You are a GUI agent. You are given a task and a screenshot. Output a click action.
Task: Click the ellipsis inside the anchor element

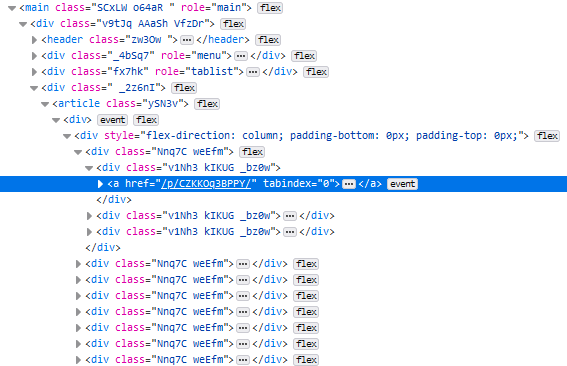(349, 184)
